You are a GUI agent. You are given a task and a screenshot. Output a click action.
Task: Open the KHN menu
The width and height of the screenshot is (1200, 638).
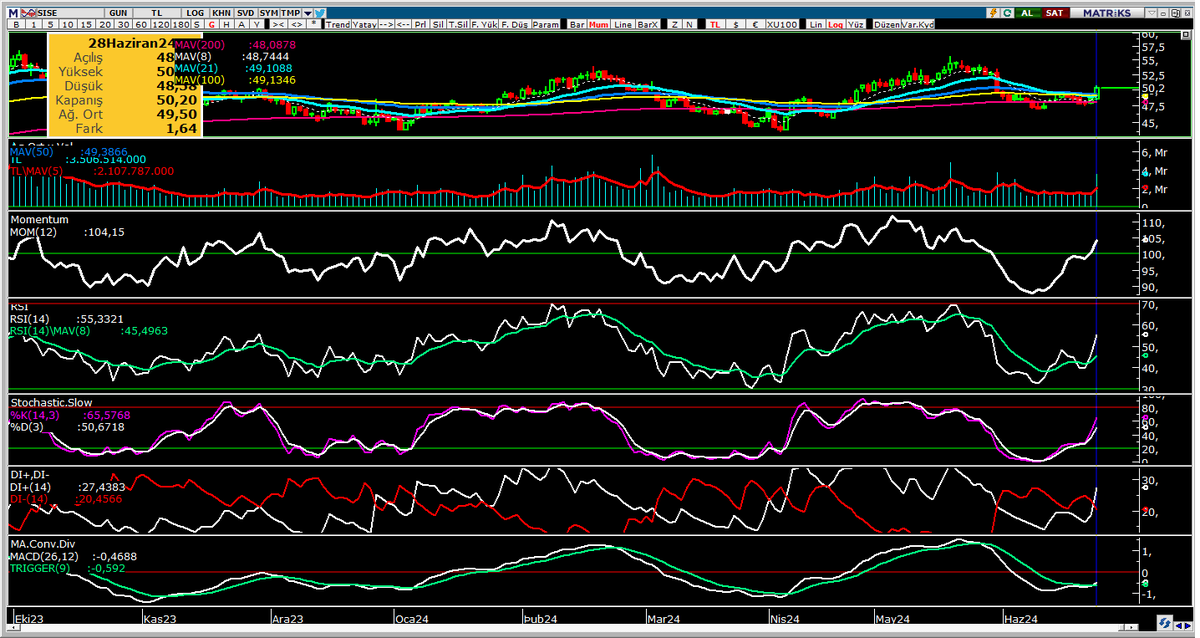point(221,12)
